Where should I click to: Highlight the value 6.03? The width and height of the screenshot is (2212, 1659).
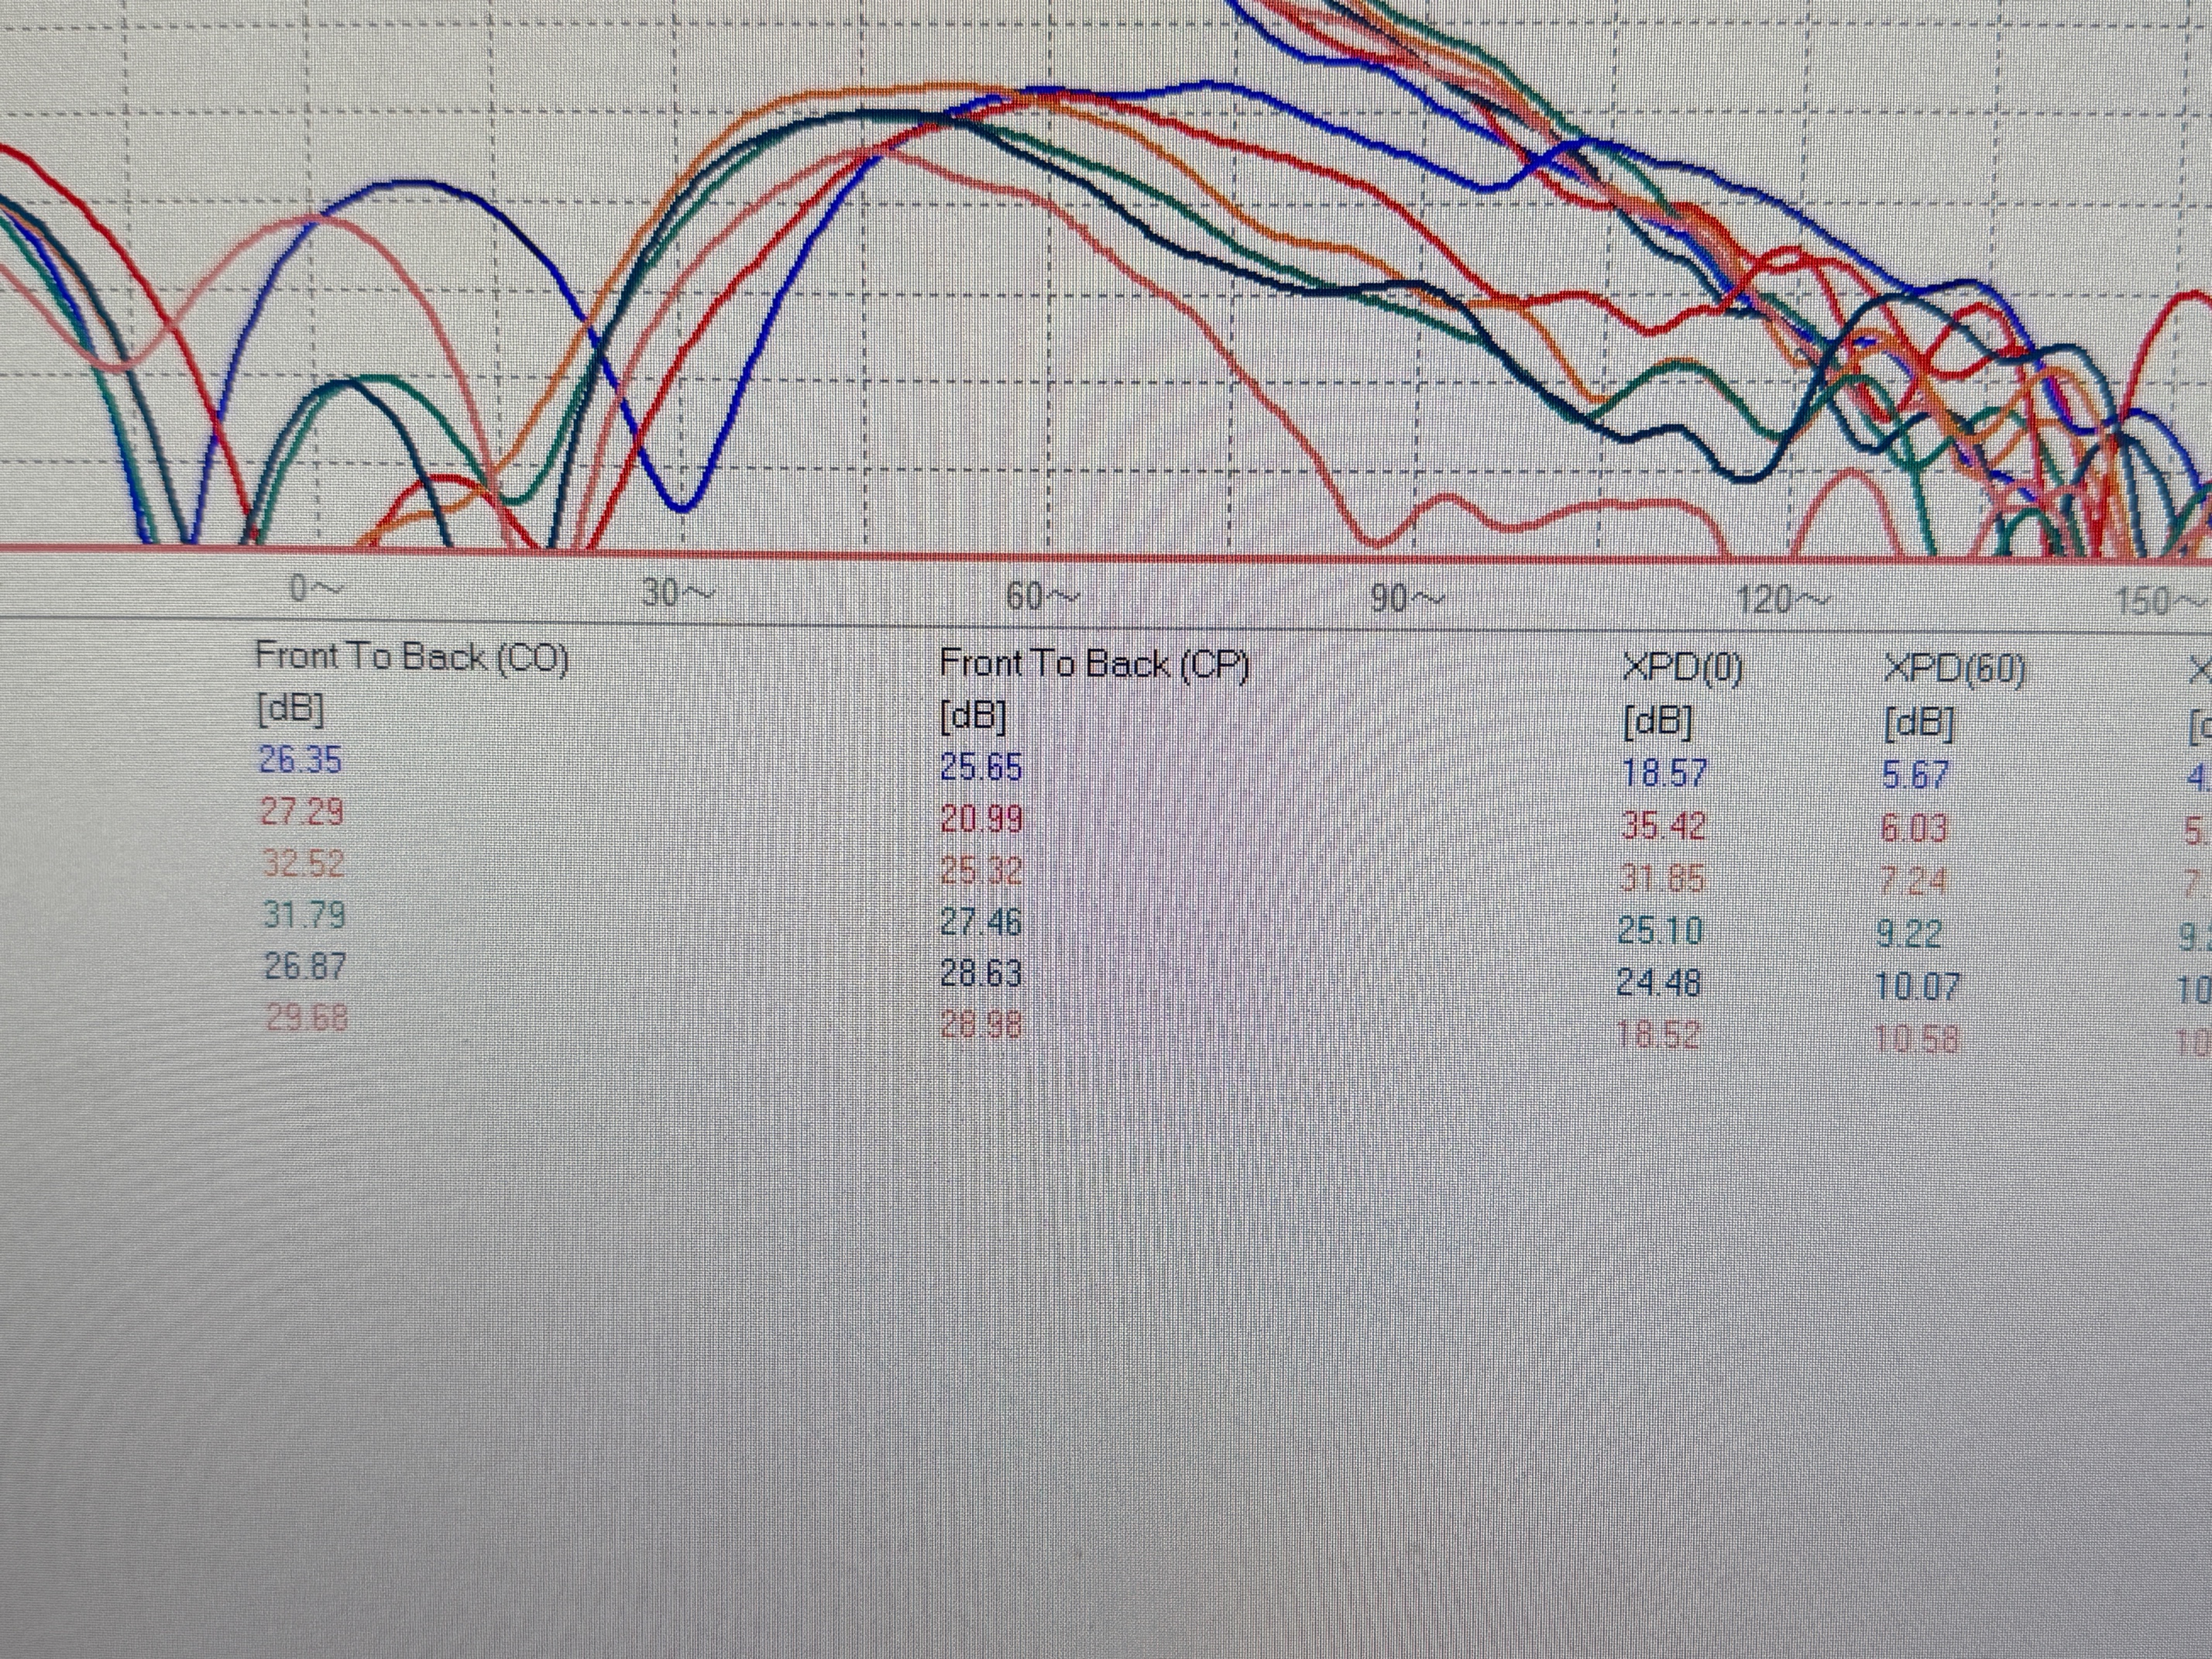1914,829
